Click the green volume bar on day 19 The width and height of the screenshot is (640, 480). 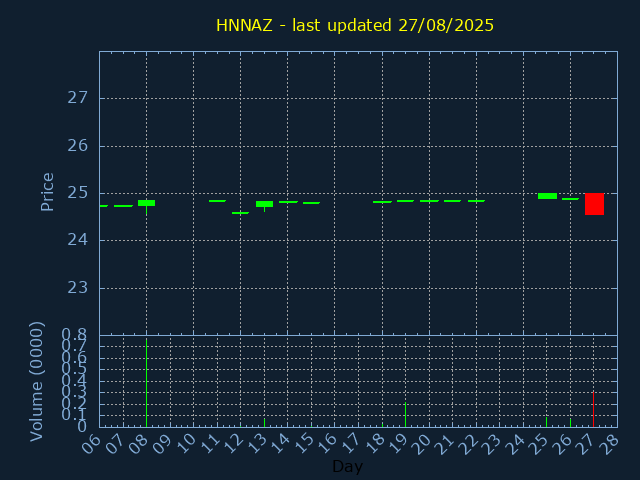[405, 415]
